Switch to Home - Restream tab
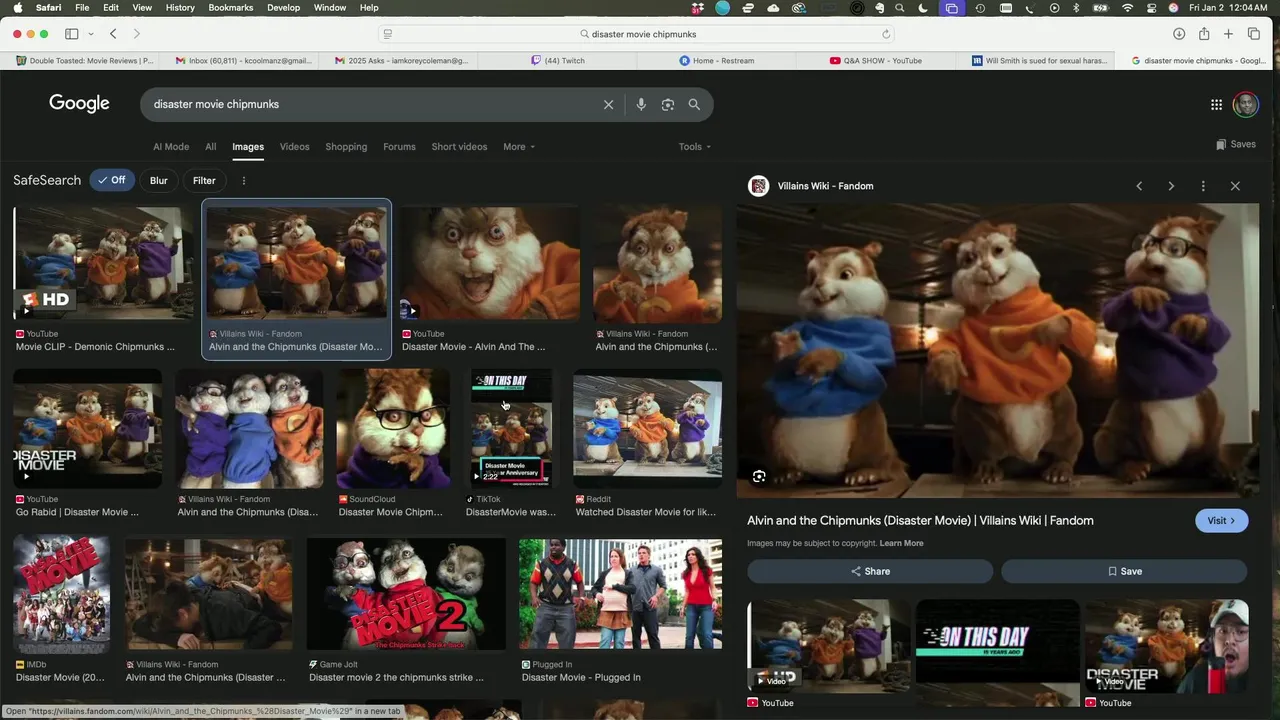 [717, 60]
